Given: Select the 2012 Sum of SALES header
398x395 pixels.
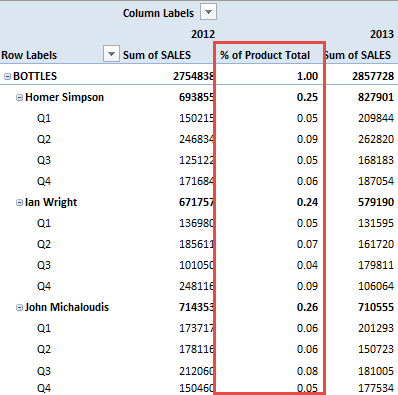Looking at the screenshot, I should pos(157,55).
